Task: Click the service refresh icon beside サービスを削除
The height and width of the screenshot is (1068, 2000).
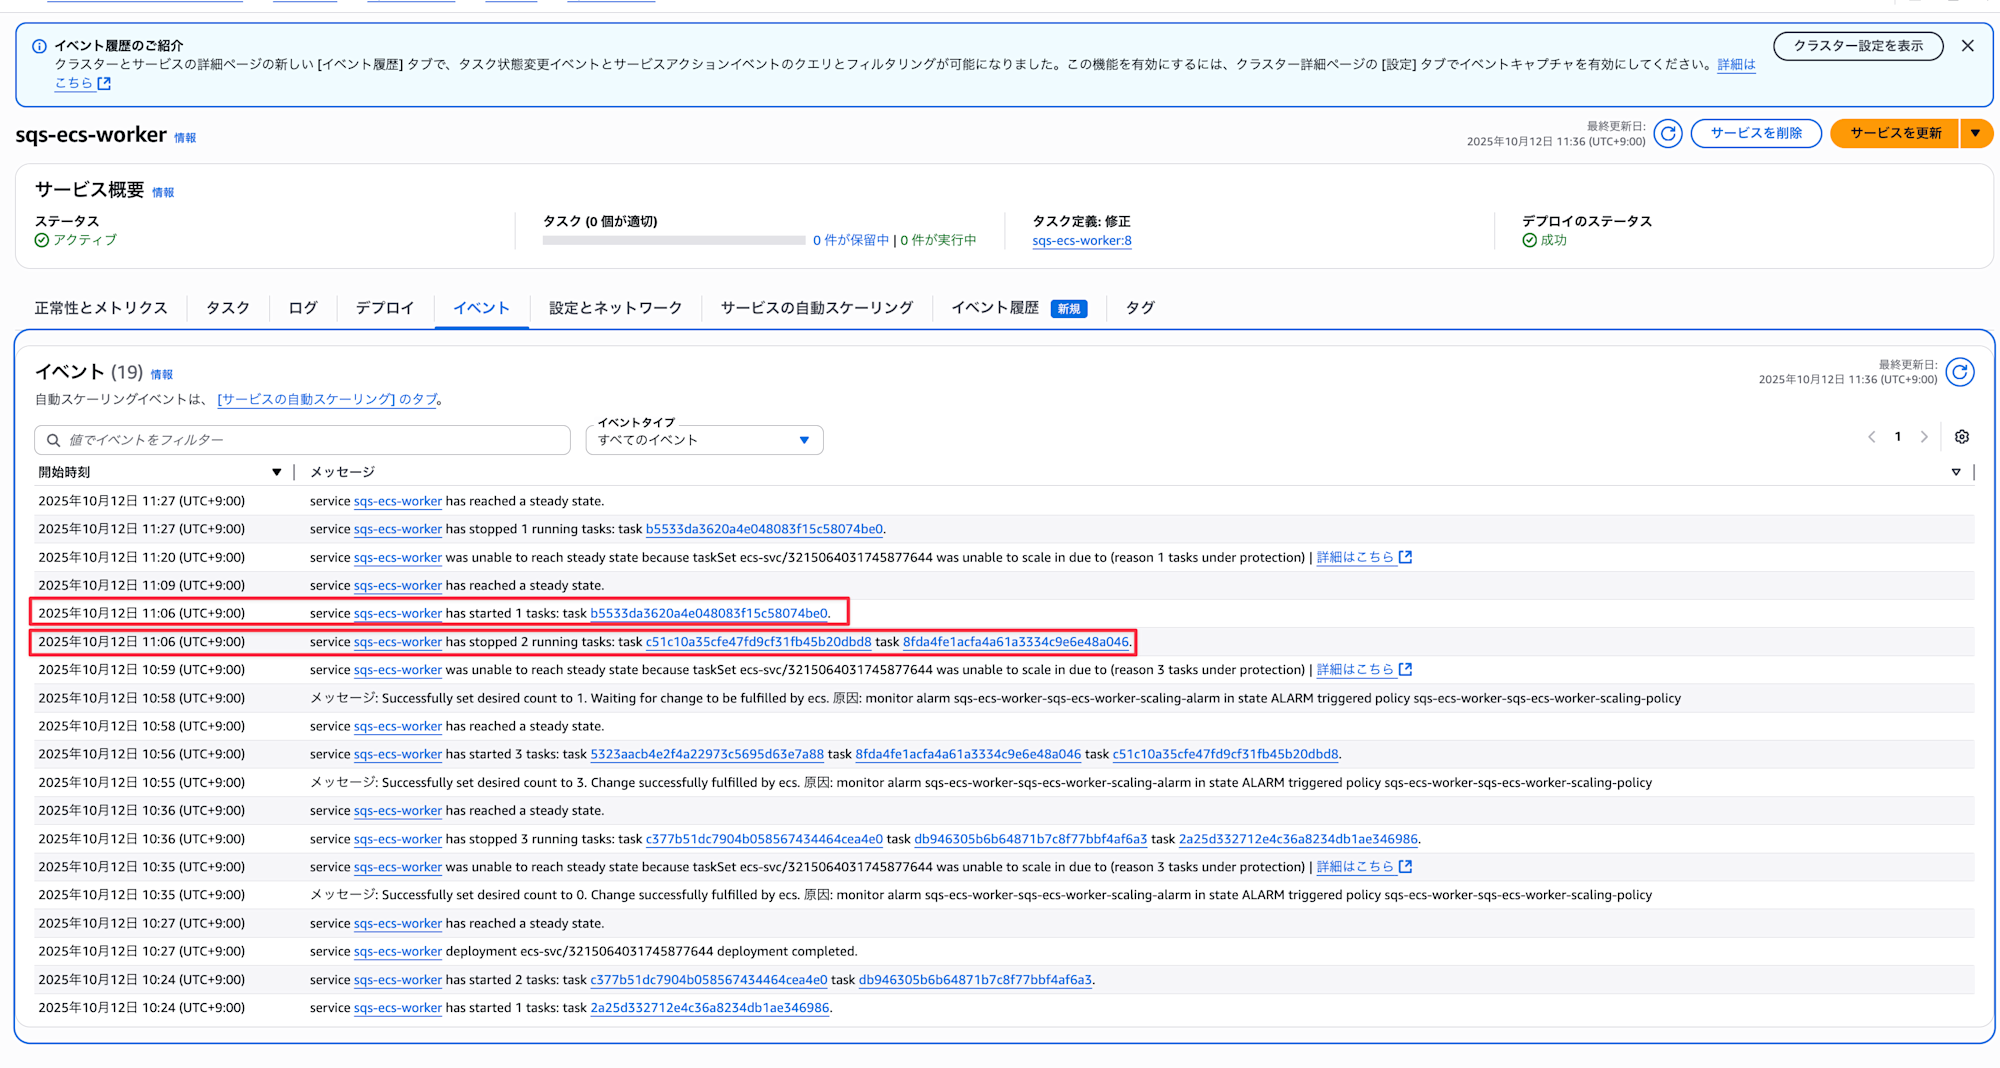Action: pos(1667,133)
